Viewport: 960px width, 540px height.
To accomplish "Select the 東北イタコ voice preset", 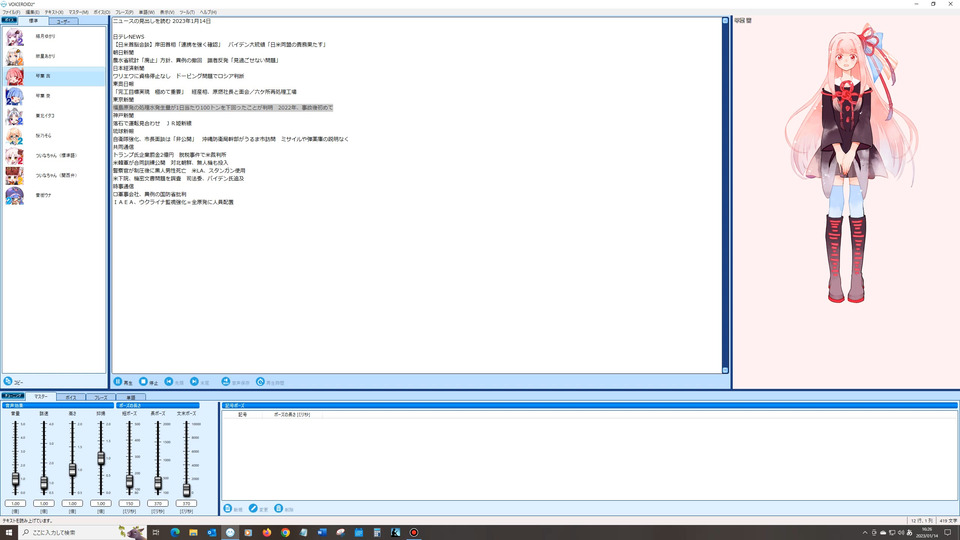I will tap(54, 116).
